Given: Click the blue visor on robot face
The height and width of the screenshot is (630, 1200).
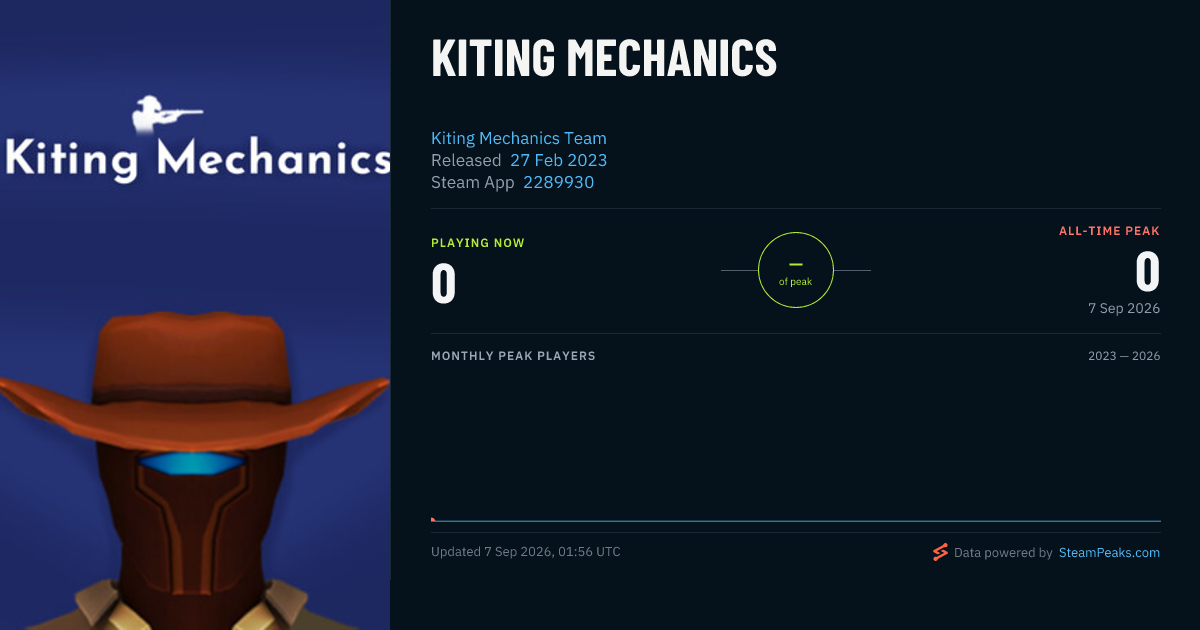Looking at the screenshot, I should [x=191, y=463].
